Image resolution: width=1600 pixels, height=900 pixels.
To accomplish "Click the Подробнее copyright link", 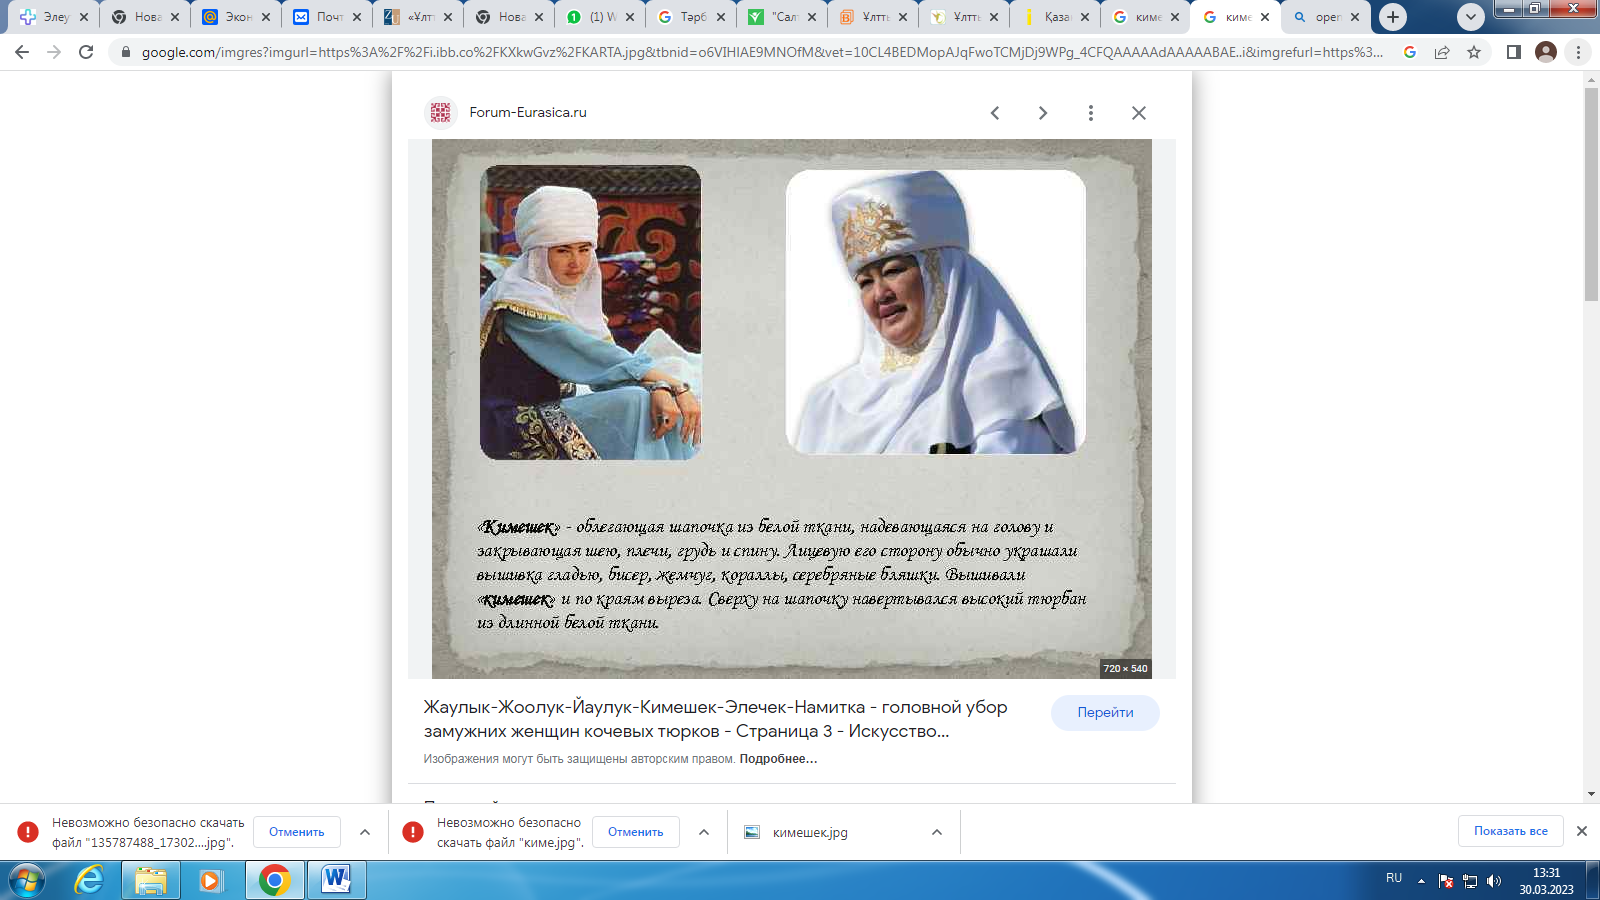I will [x=778, y=759].
